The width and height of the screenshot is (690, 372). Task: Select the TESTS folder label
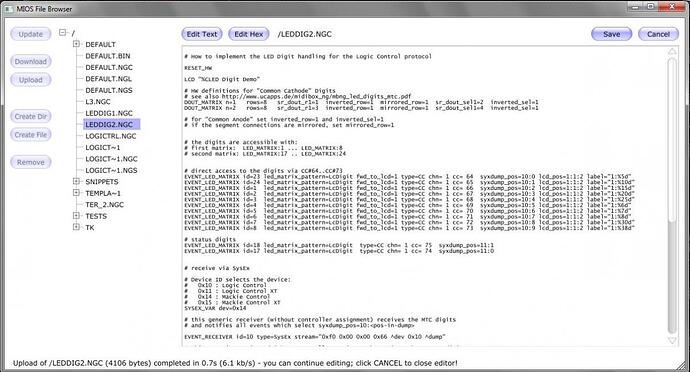click(x=96, y=216)
